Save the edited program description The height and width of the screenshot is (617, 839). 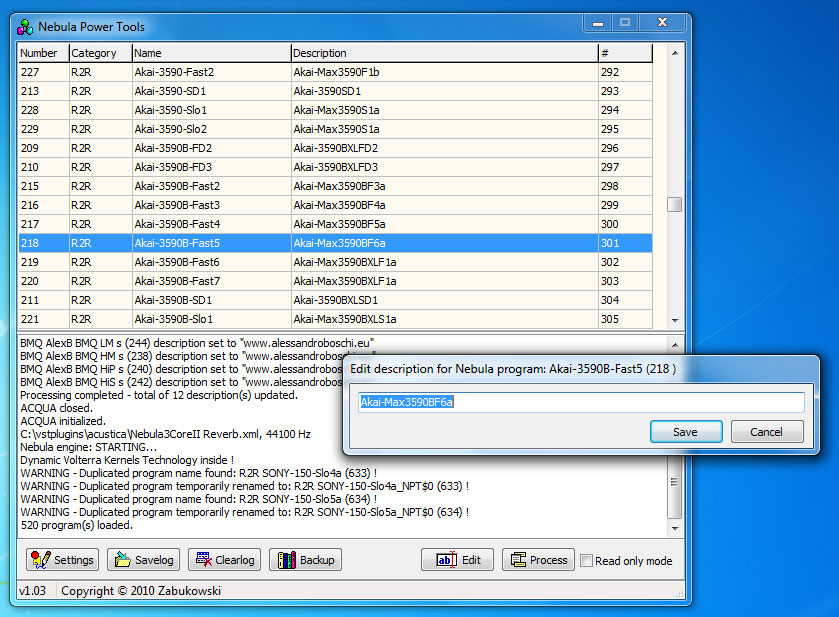[685, 432]
